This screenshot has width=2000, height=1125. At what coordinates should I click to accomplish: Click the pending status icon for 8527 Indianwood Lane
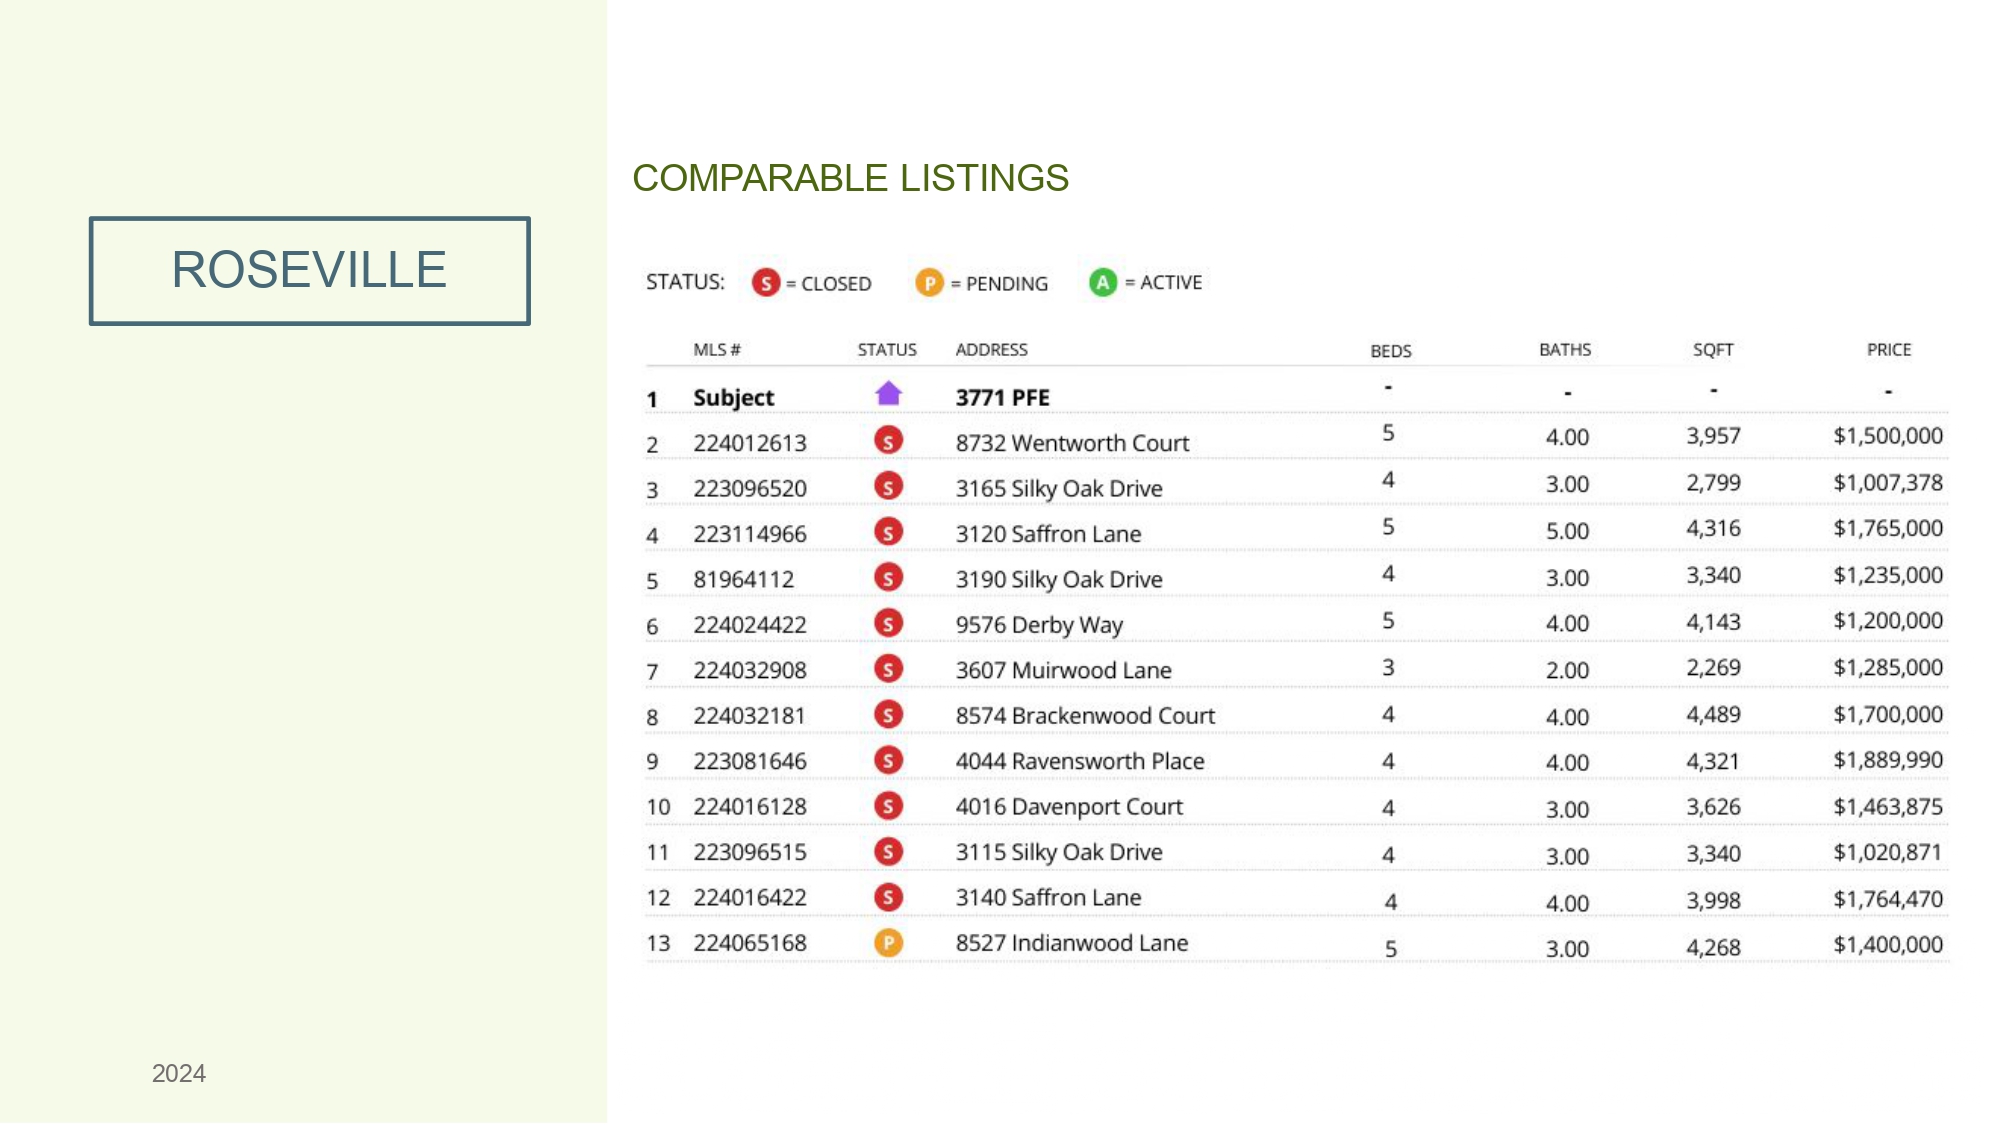888,942
